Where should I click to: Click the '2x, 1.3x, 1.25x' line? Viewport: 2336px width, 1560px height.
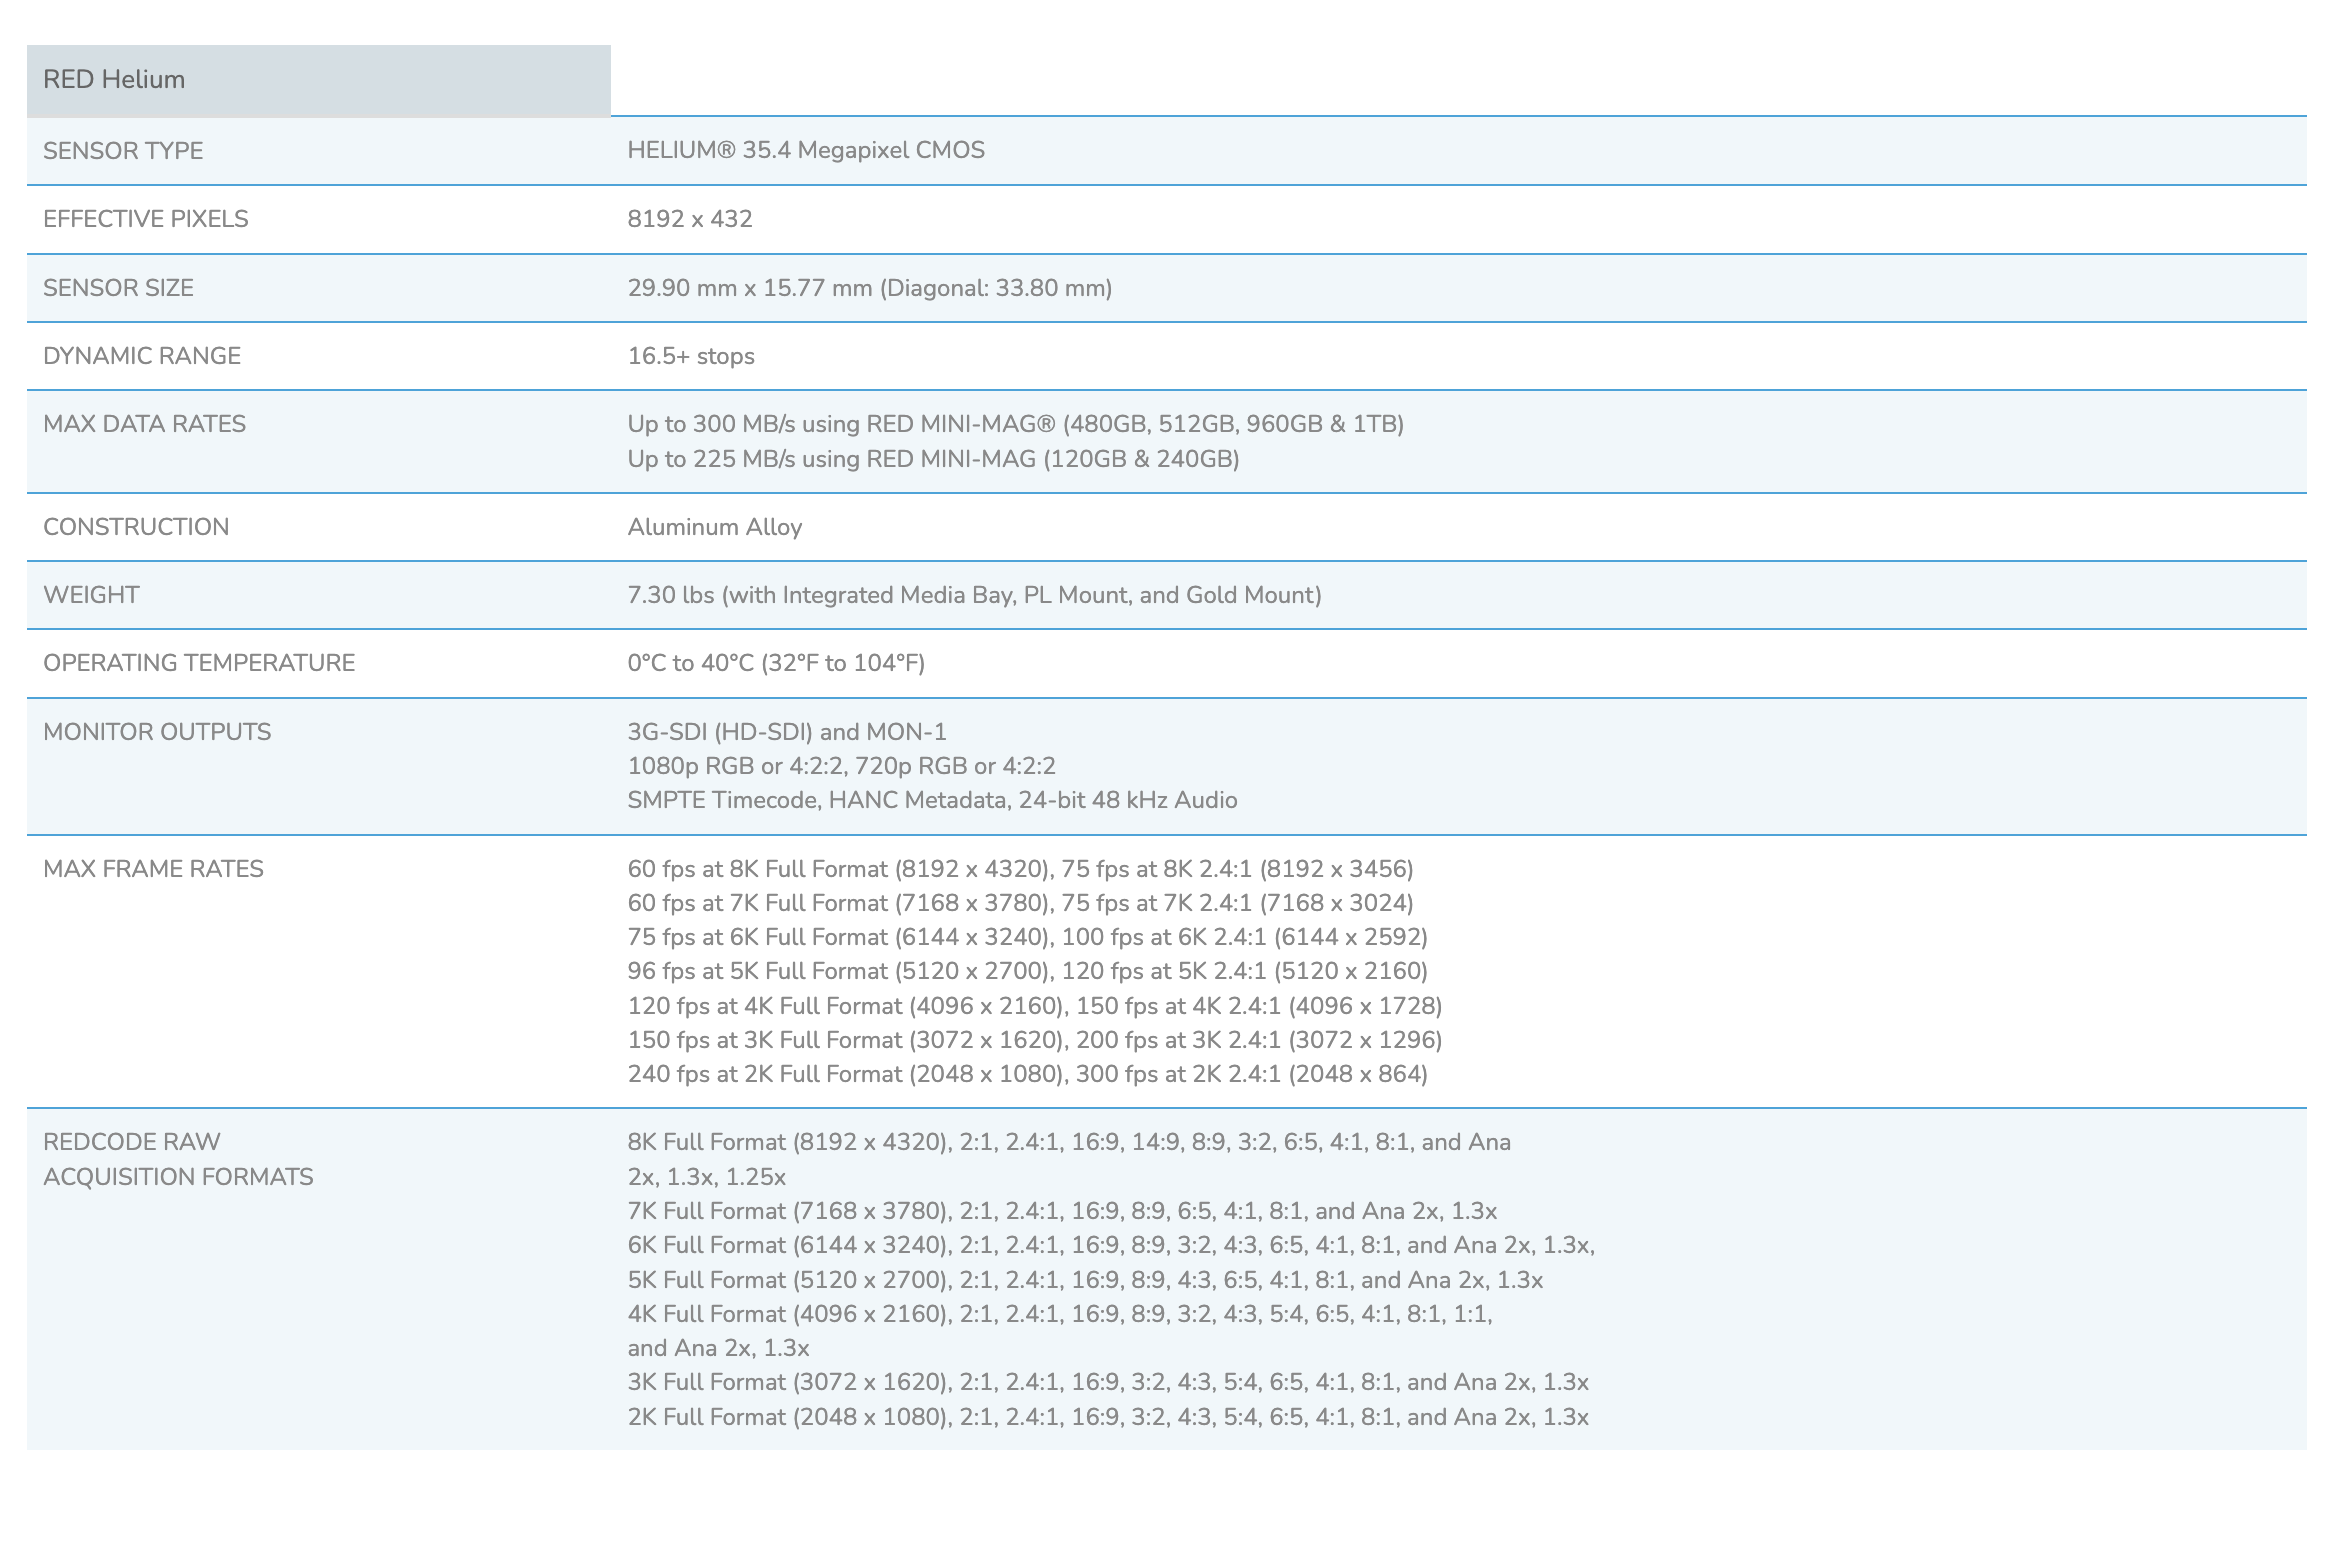(707, 1177)
